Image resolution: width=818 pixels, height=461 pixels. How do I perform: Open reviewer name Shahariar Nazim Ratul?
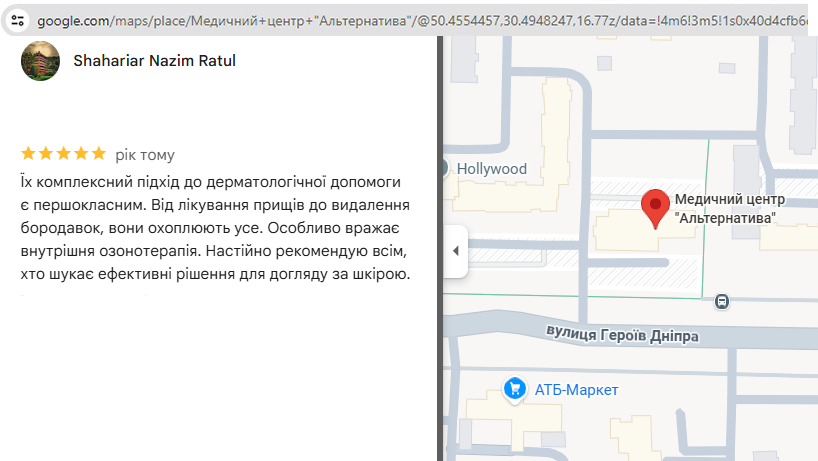point(155,61)
